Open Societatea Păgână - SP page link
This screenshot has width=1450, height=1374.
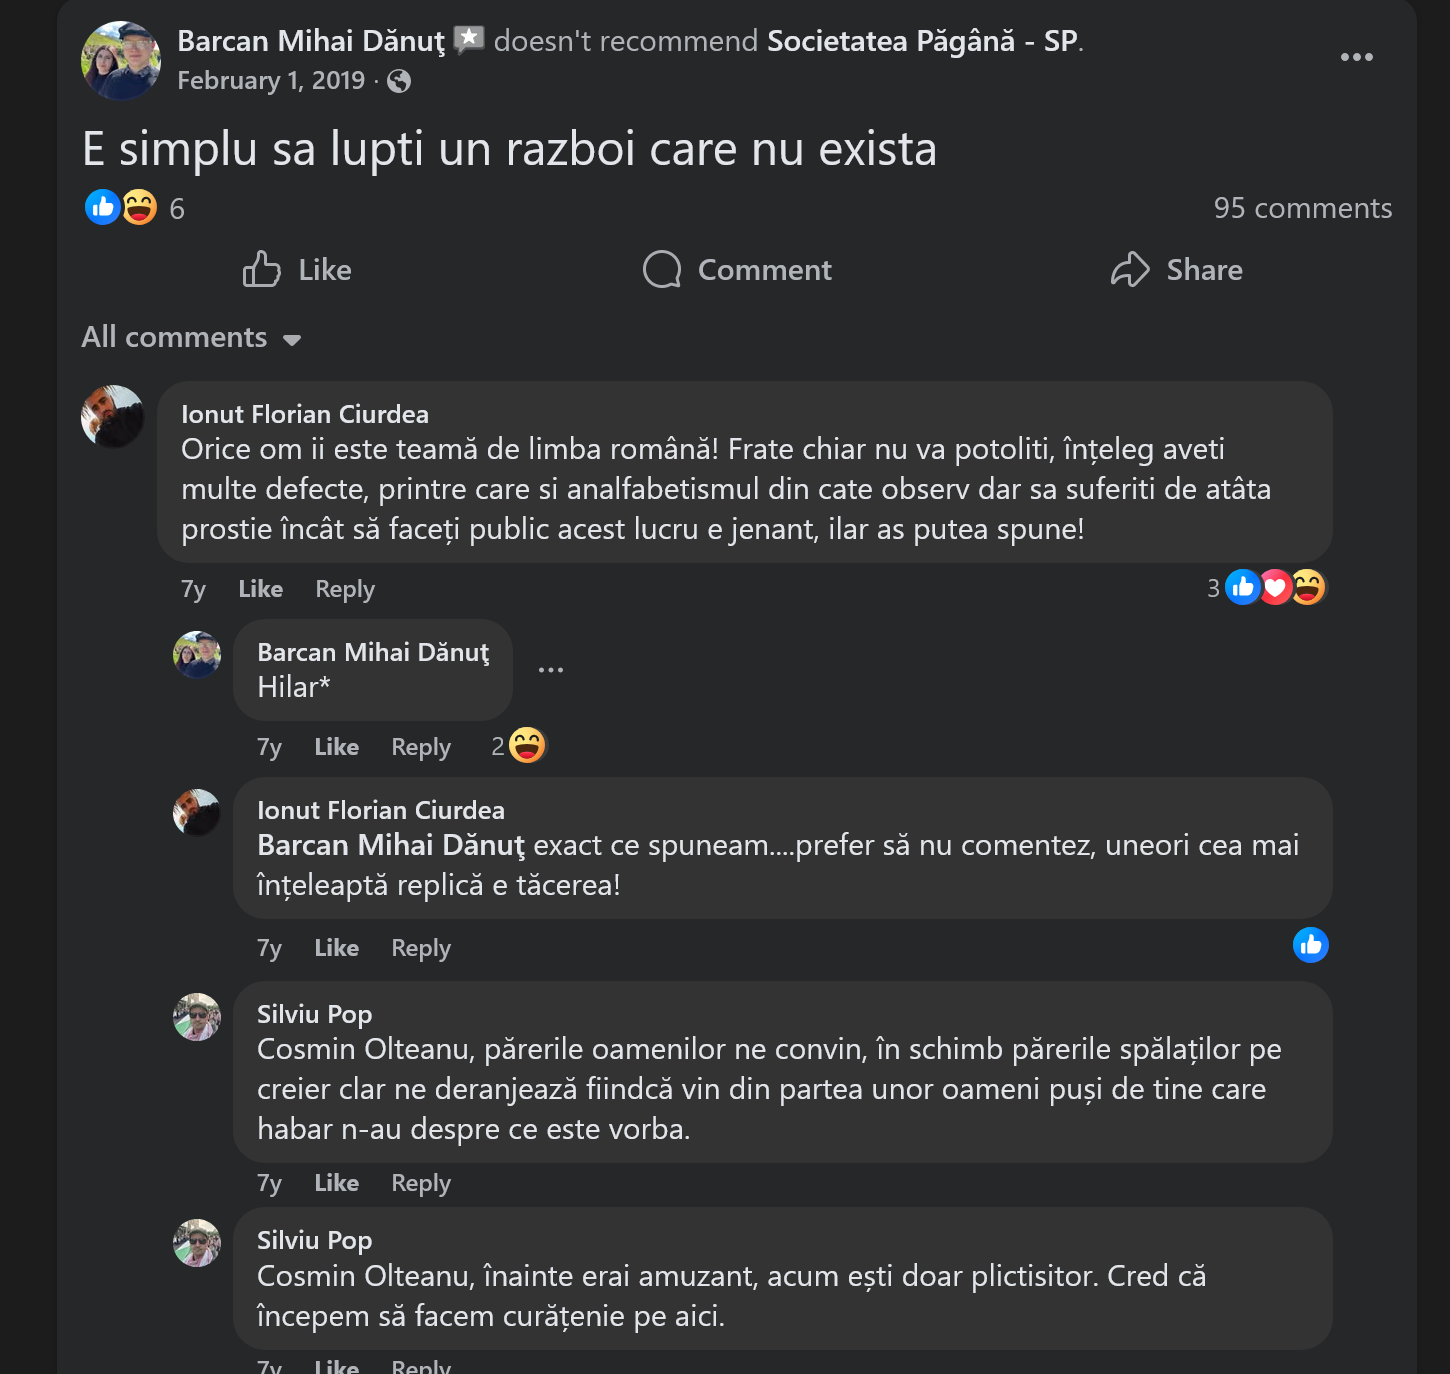(922, 41)
